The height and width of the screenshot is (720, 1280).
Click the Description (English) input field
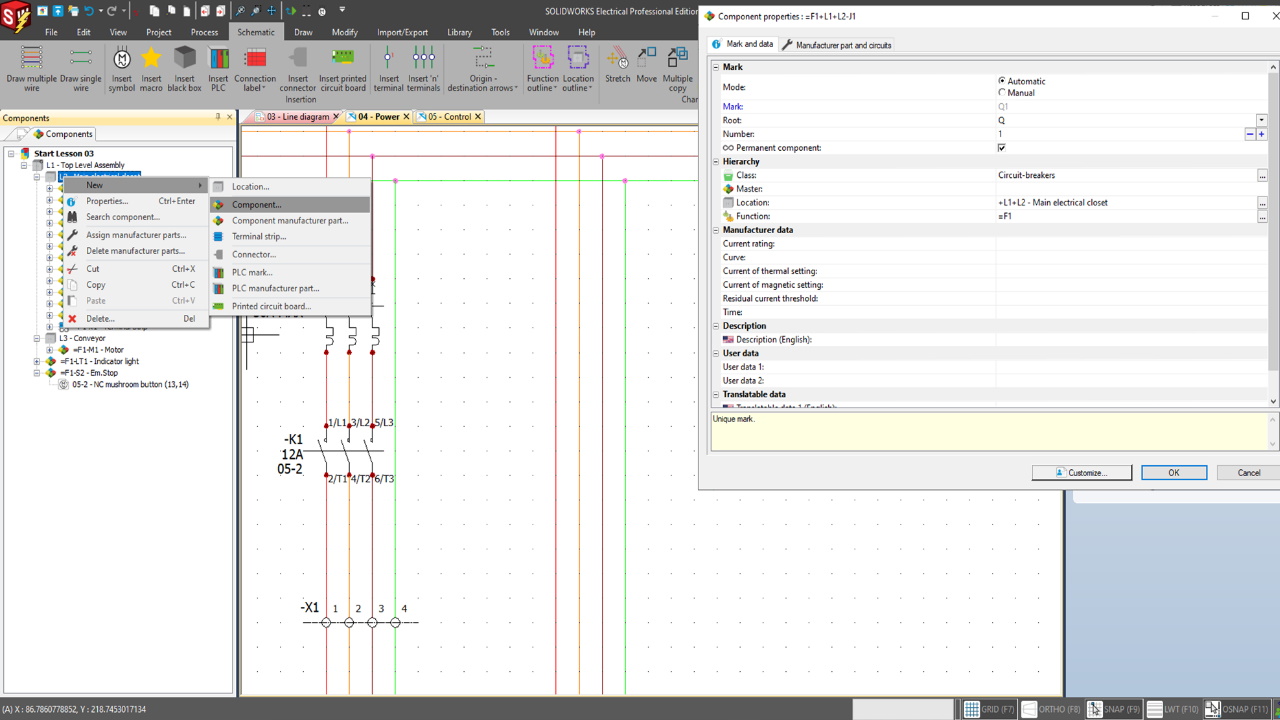(1131, 340)
